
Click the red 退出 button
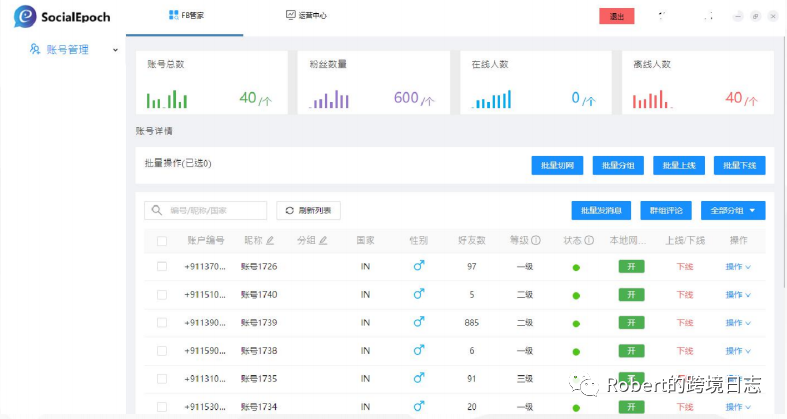click(x=616, y=16)
